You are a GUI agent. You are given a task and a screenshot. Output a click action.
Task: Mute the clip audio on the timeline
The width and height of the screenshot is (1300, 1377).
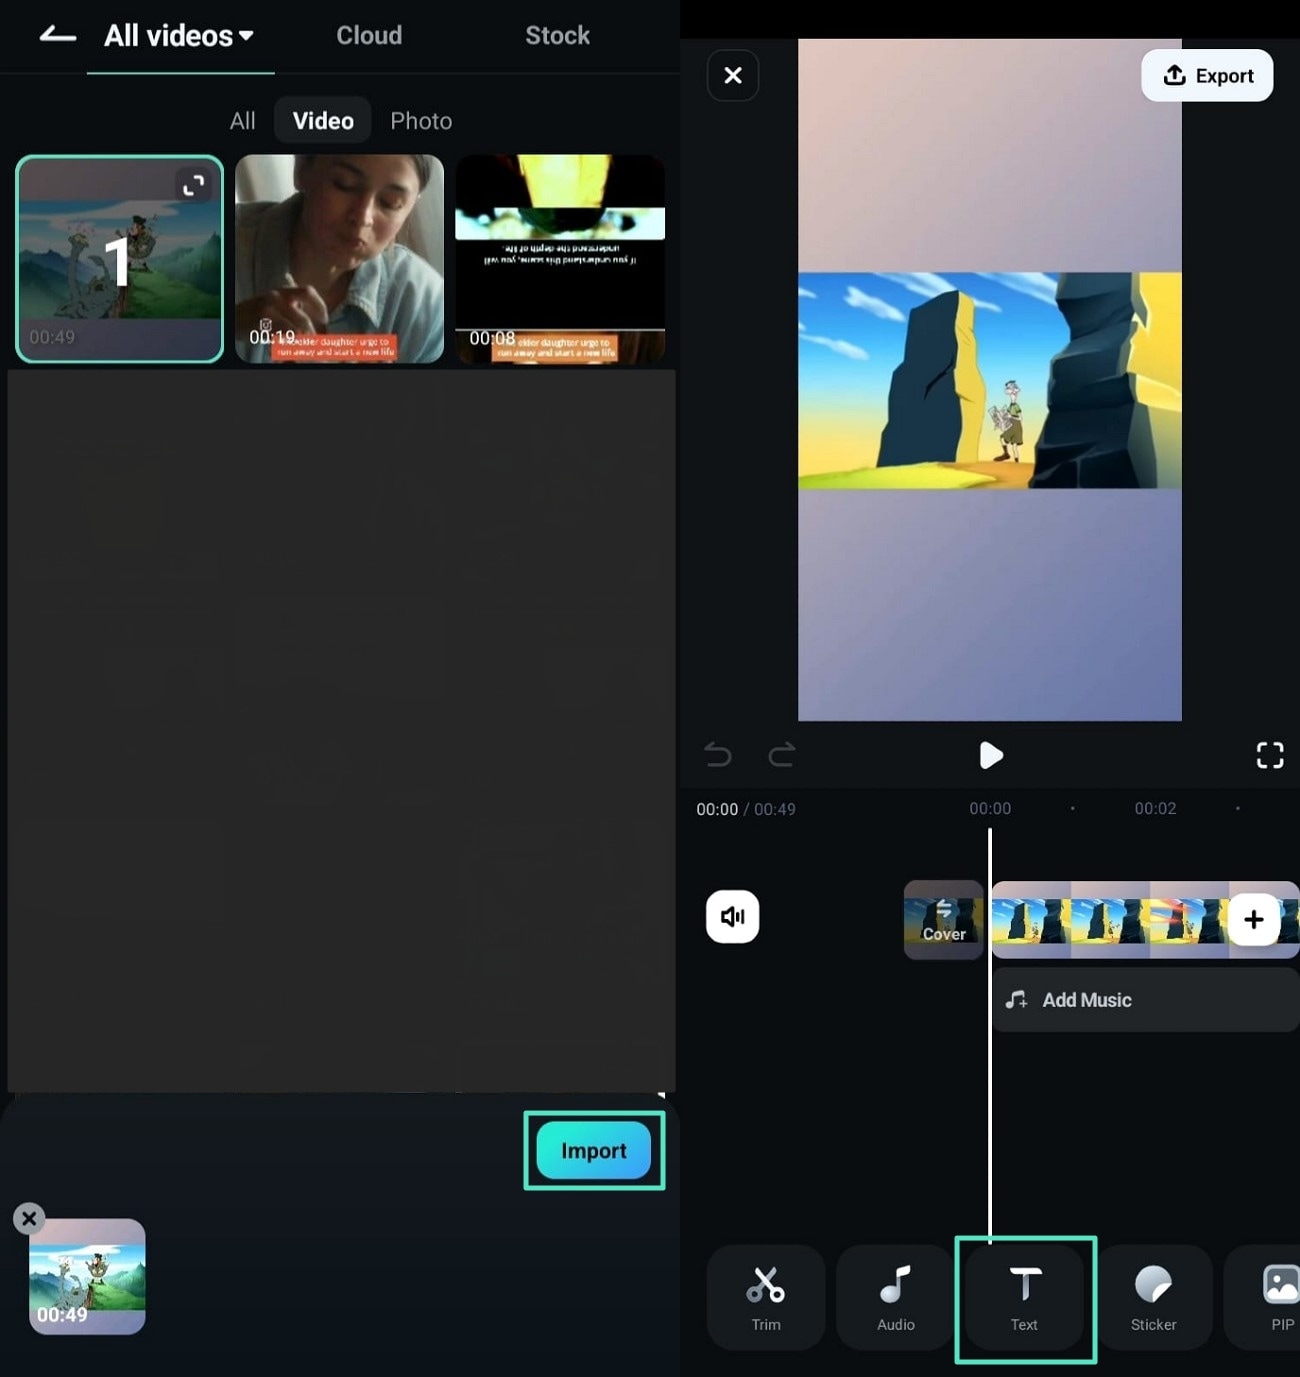pyautogui.click(x=733, y=917)
